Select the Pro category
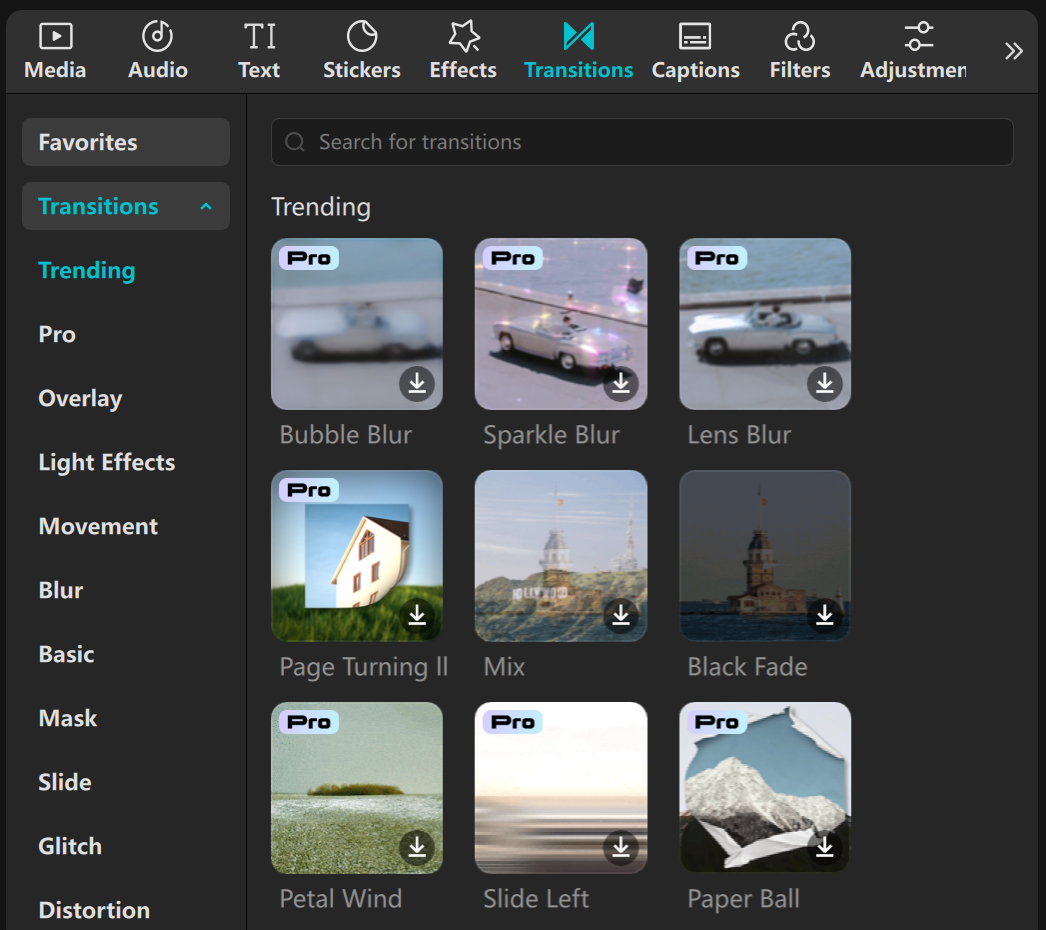This screenshot has height=930, width=1046. 57,334
